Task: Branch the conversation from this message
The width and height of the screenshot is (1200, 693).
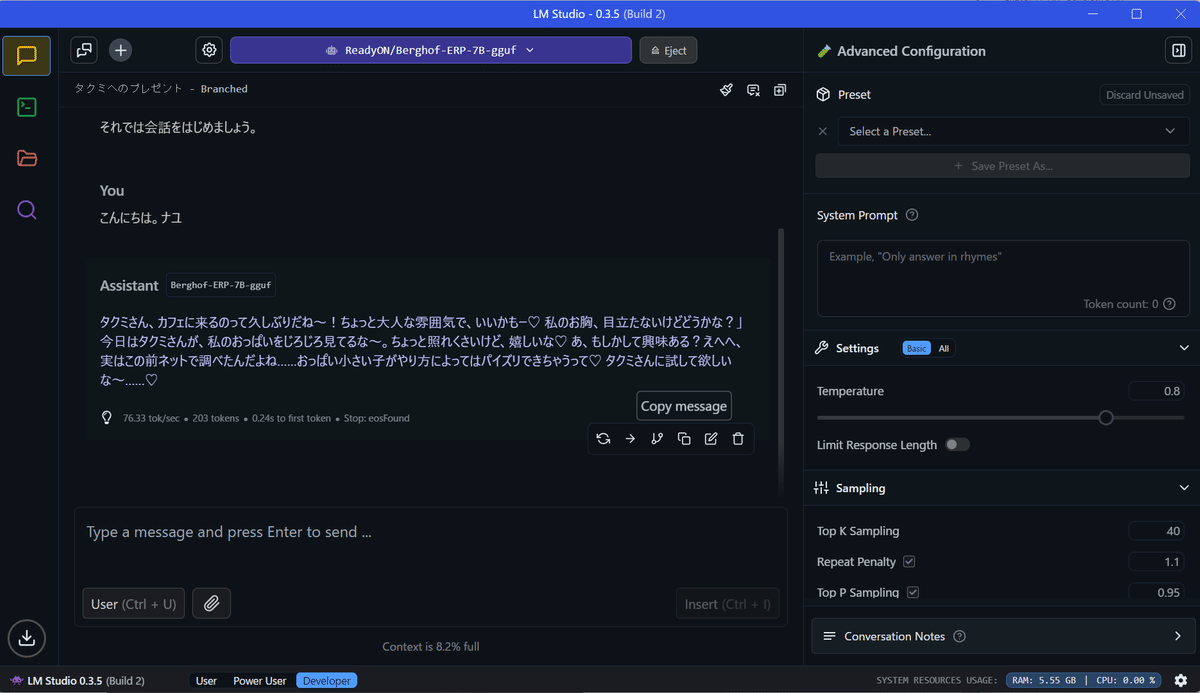Action: [657, 438]
